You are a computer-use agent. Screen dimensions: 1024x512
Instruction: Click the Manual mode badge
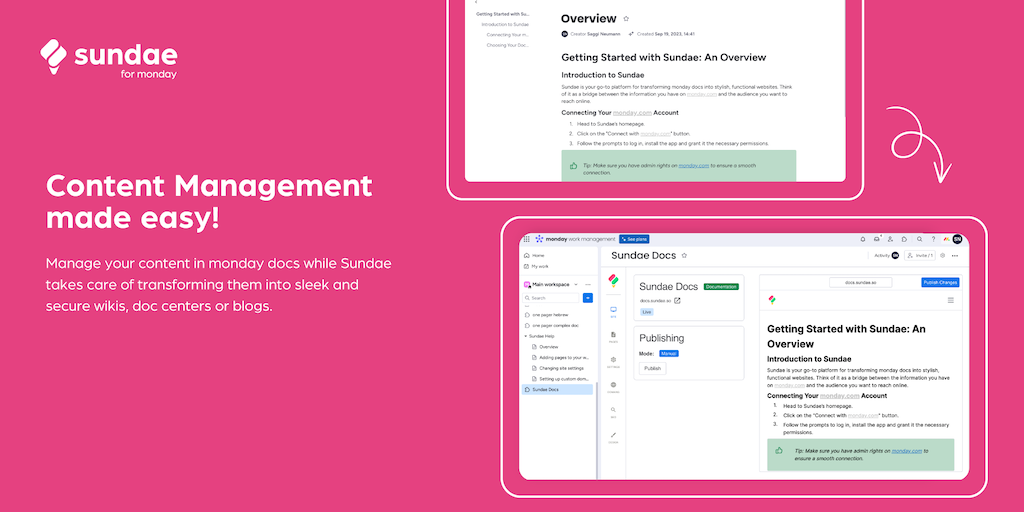669,353
